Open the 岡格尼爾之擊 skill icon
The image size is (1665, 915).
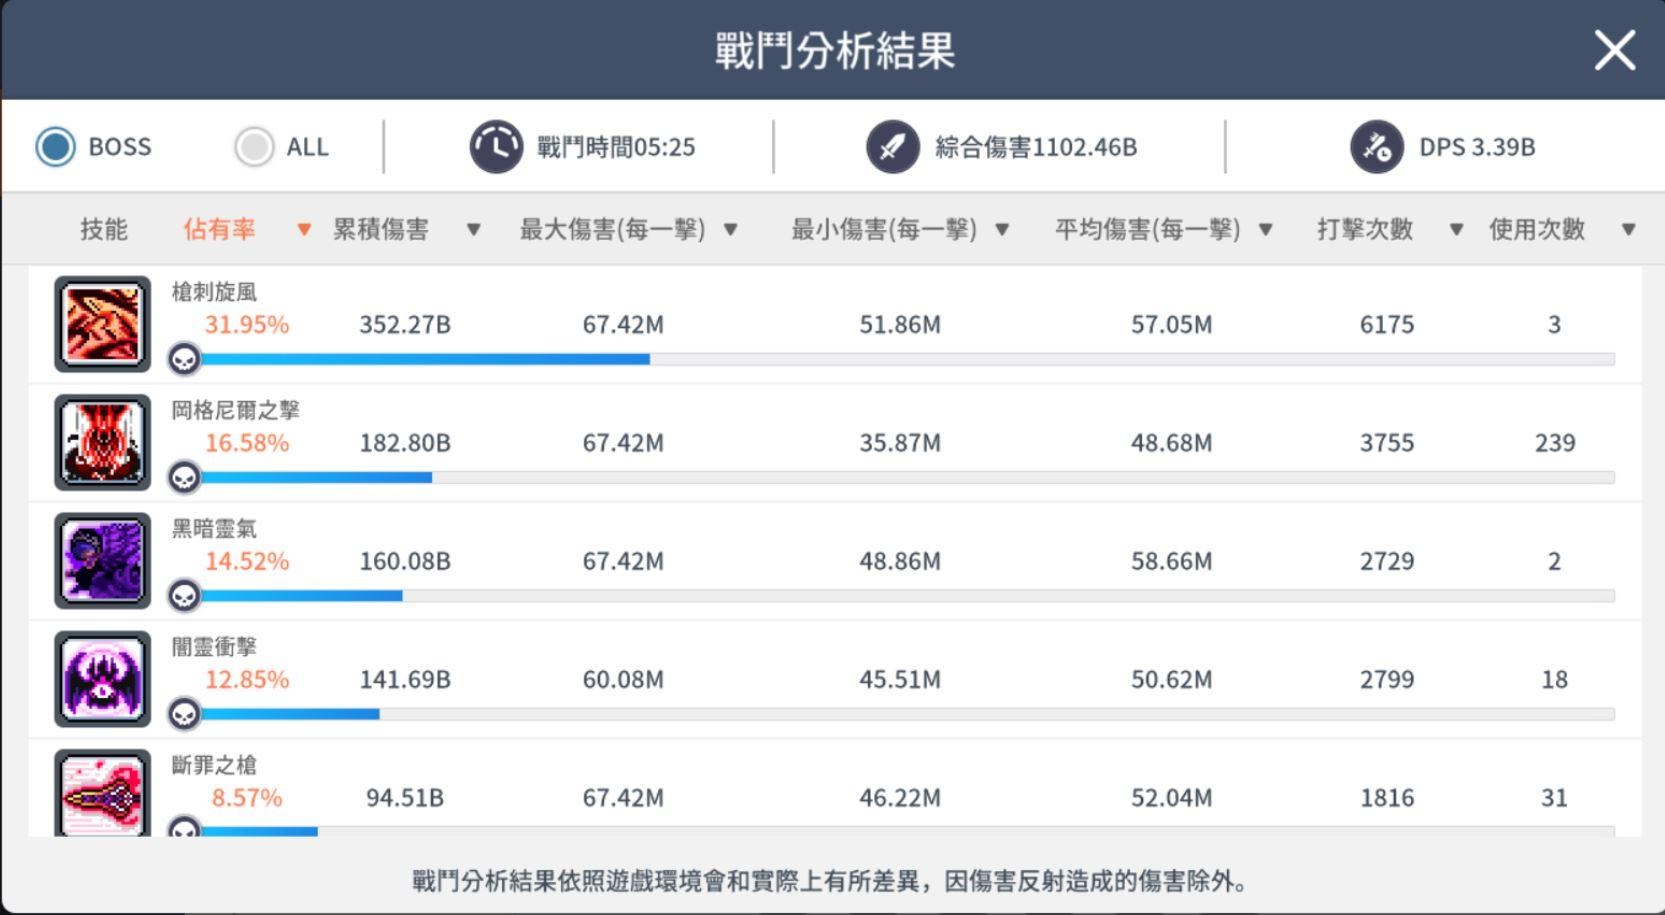[x=102, y=442]
